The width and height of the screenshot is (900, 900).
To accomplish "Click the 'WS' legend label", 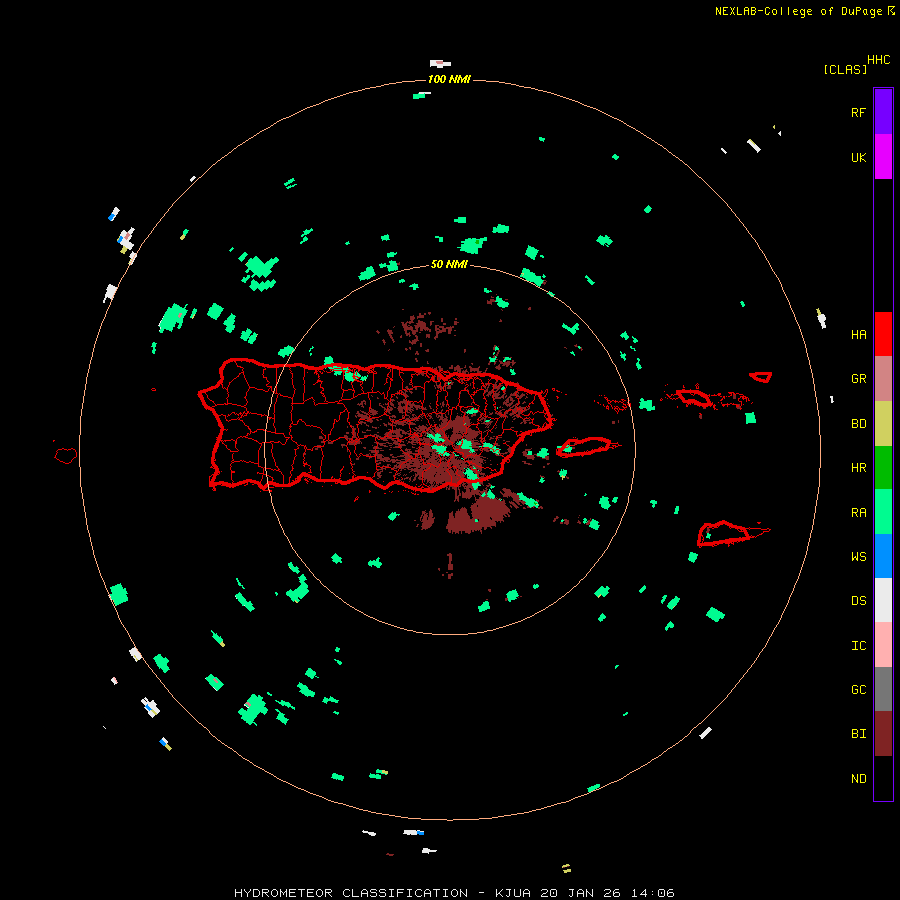I will pyautogui.click(x=858, y=557).
